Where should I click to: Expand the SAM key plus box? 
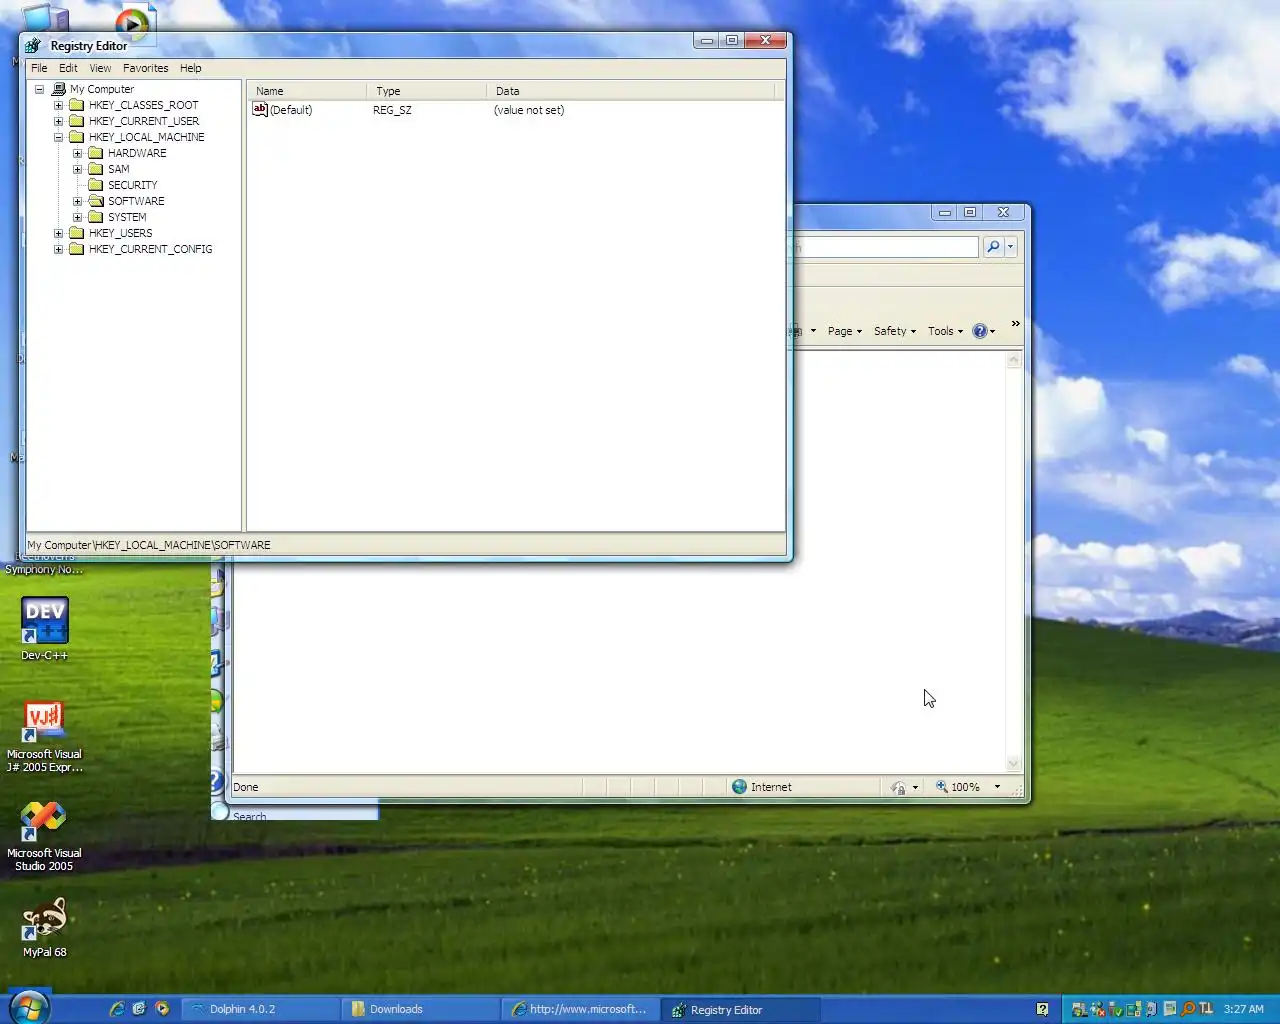(77, 169)
